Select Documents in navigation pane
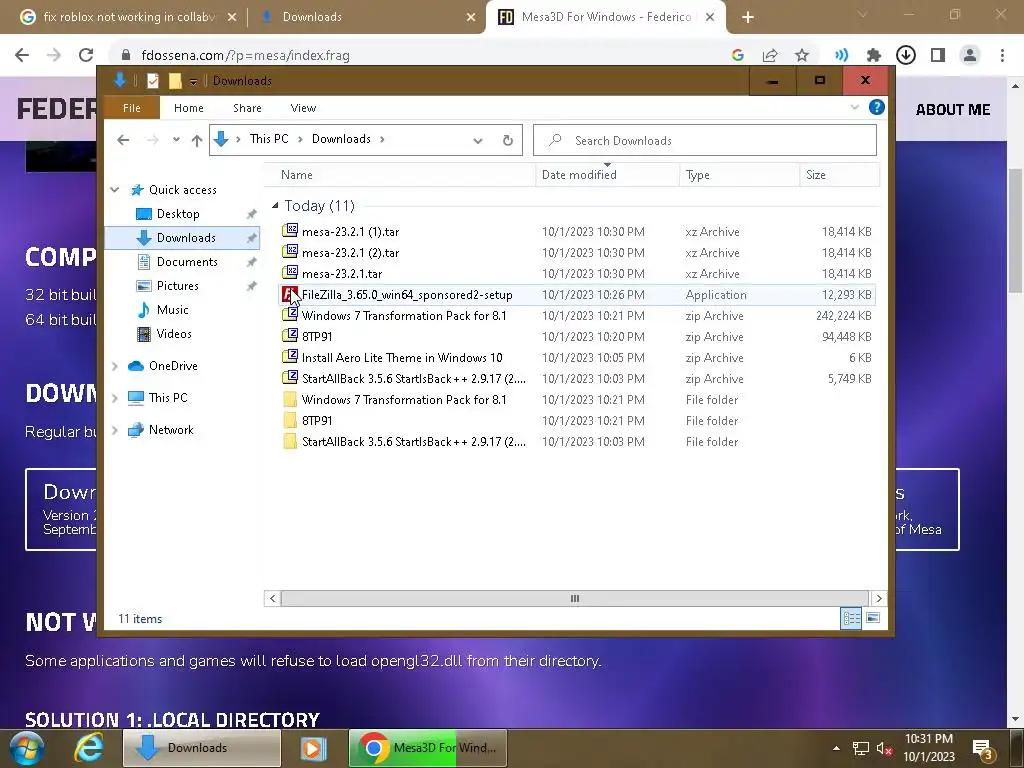 point(187,262)
